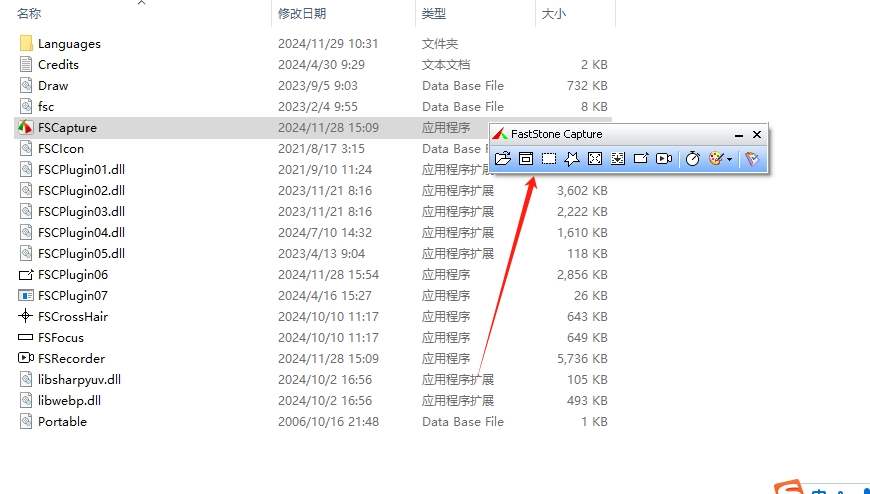
Task: Click the 732 KB size value
Action: point(587,86)
